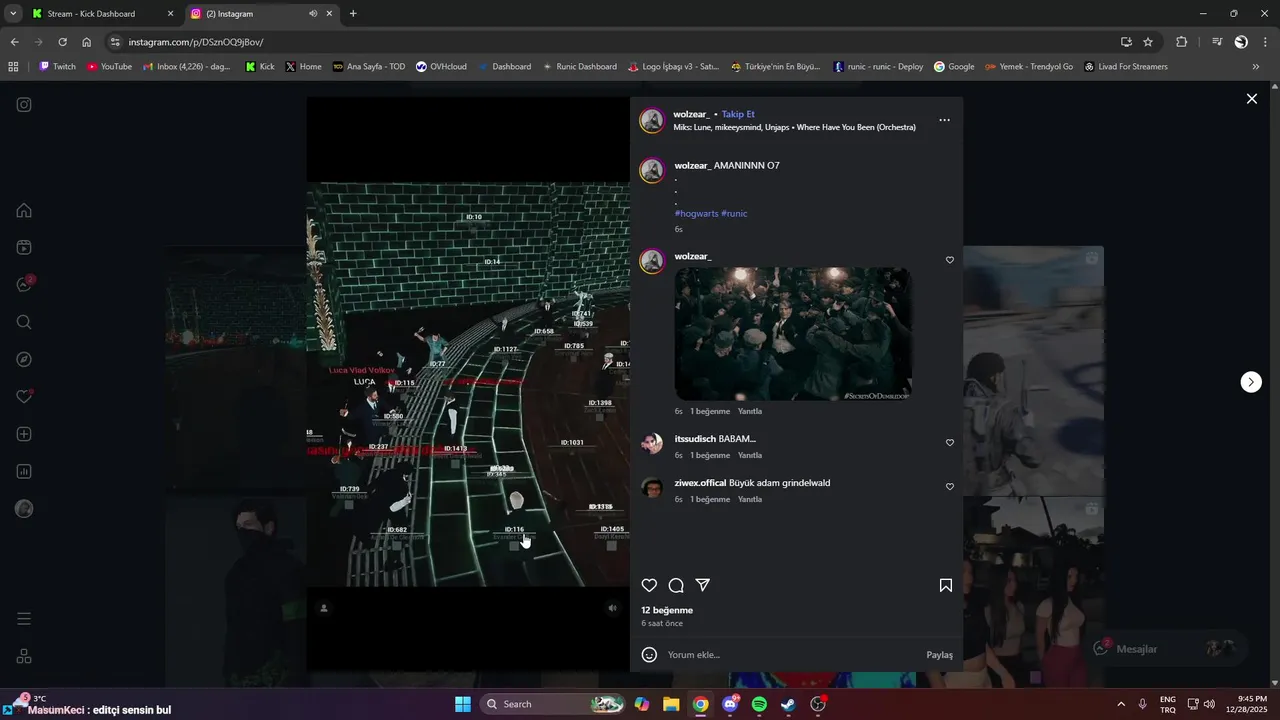The height and width of the screenshot is (720, 1280).
Task: Reply to itssudisch comment via Yanıtla
Action: pos(750,455)
